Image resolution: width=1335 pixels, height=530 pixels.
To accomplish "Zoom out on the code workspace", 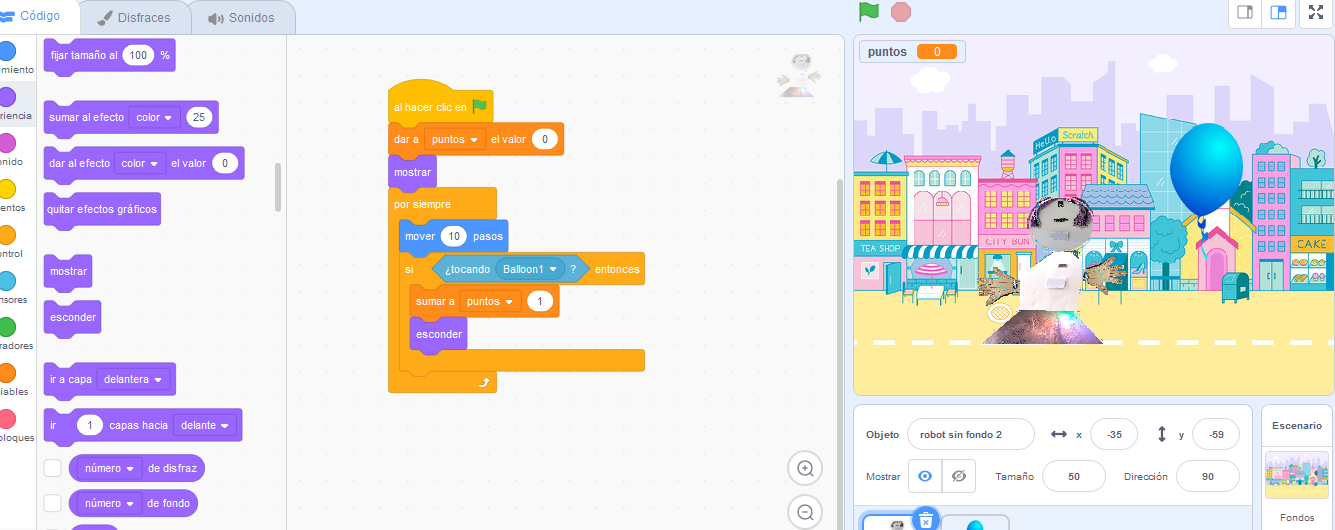I will click(x=805, y=512).
